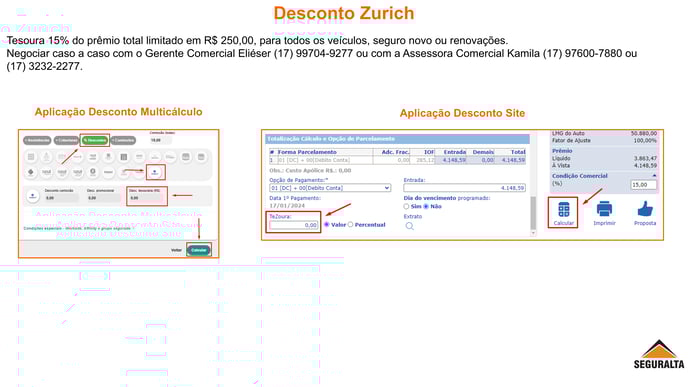This screenshot has height=387, width=688.
Task: Open the grey pill tab right of Descontos
Action: pyautogui.click(x=123, y=140)
